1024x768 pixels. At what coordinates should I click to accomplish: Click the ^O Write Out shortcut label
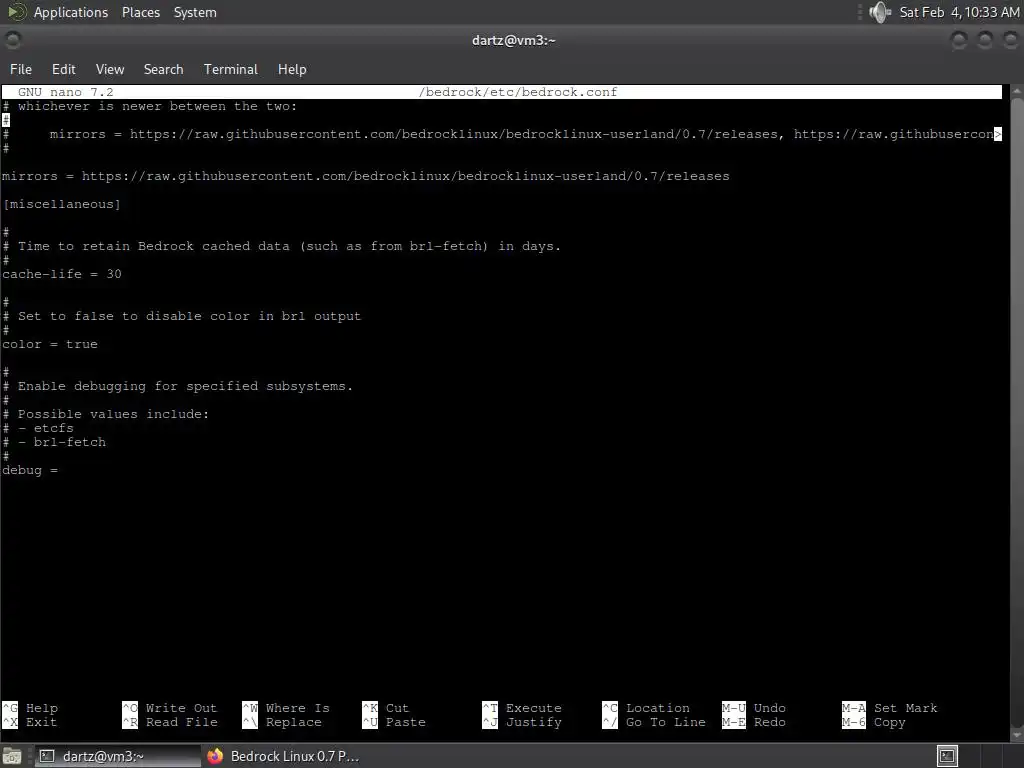[169, 708]
